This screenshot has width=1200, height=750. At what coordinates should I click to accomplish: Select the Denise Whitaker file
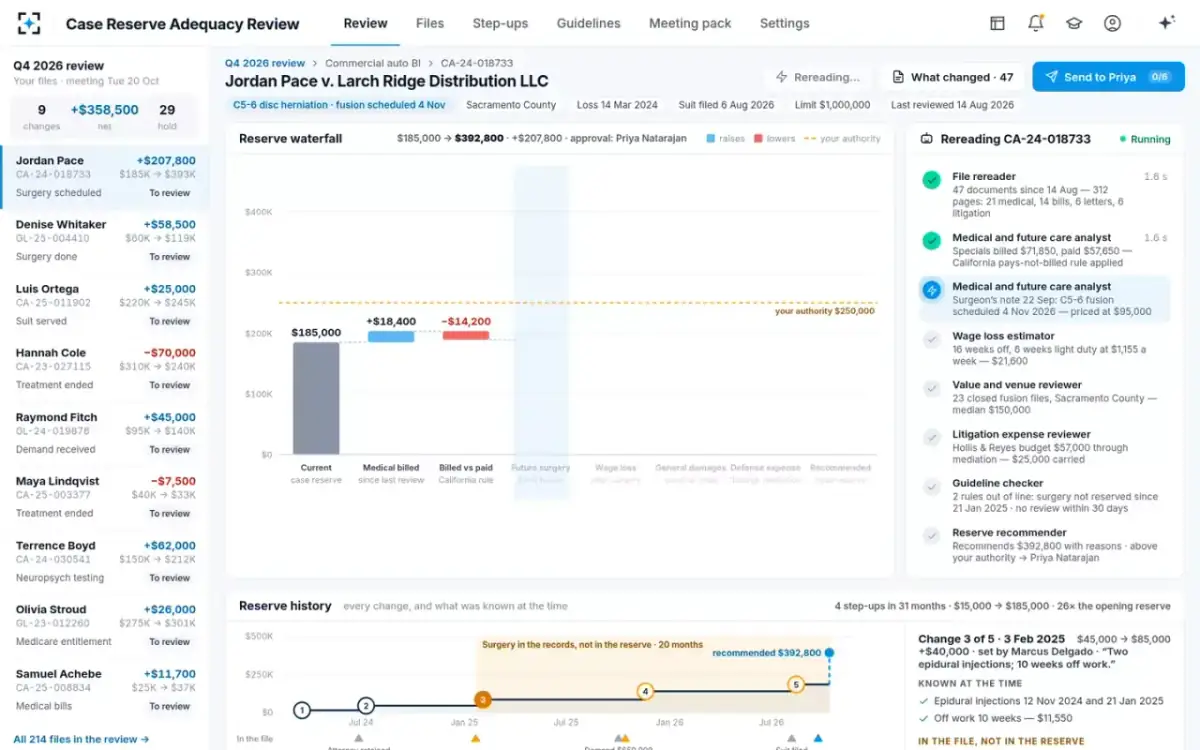[105, 240]
